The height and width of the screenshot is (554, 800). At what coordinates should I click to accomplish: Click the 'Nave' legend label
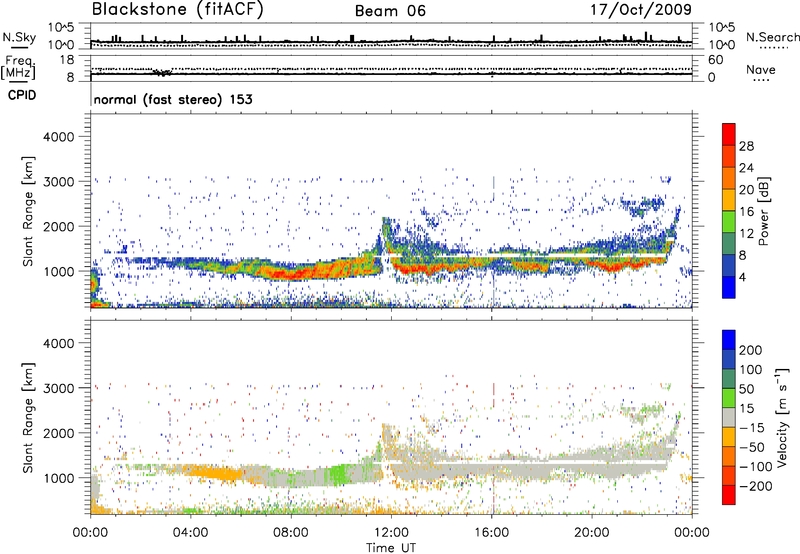click(761, 69)
